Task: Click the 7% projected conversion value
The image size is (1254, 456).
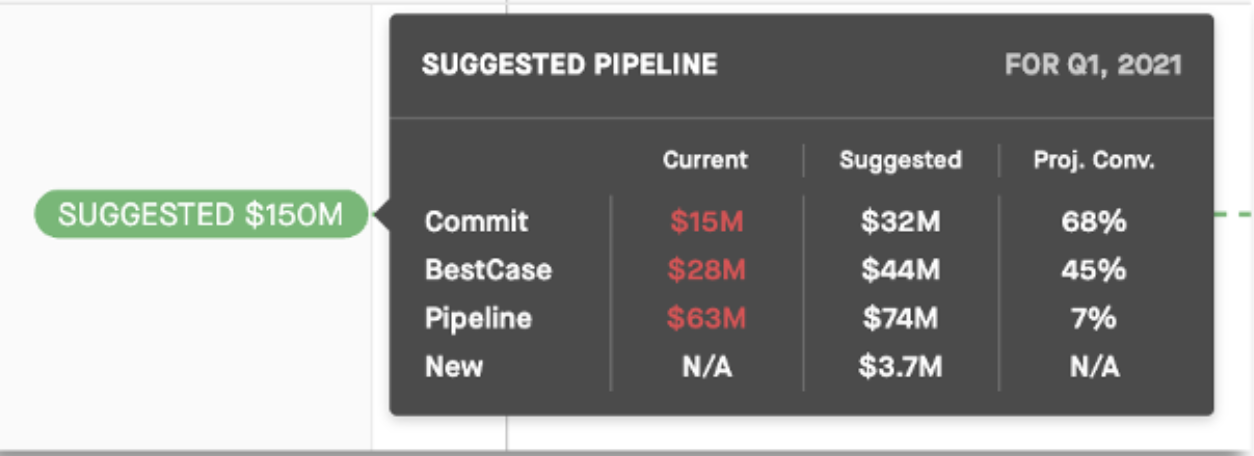Action: (x=1094, y=319)
